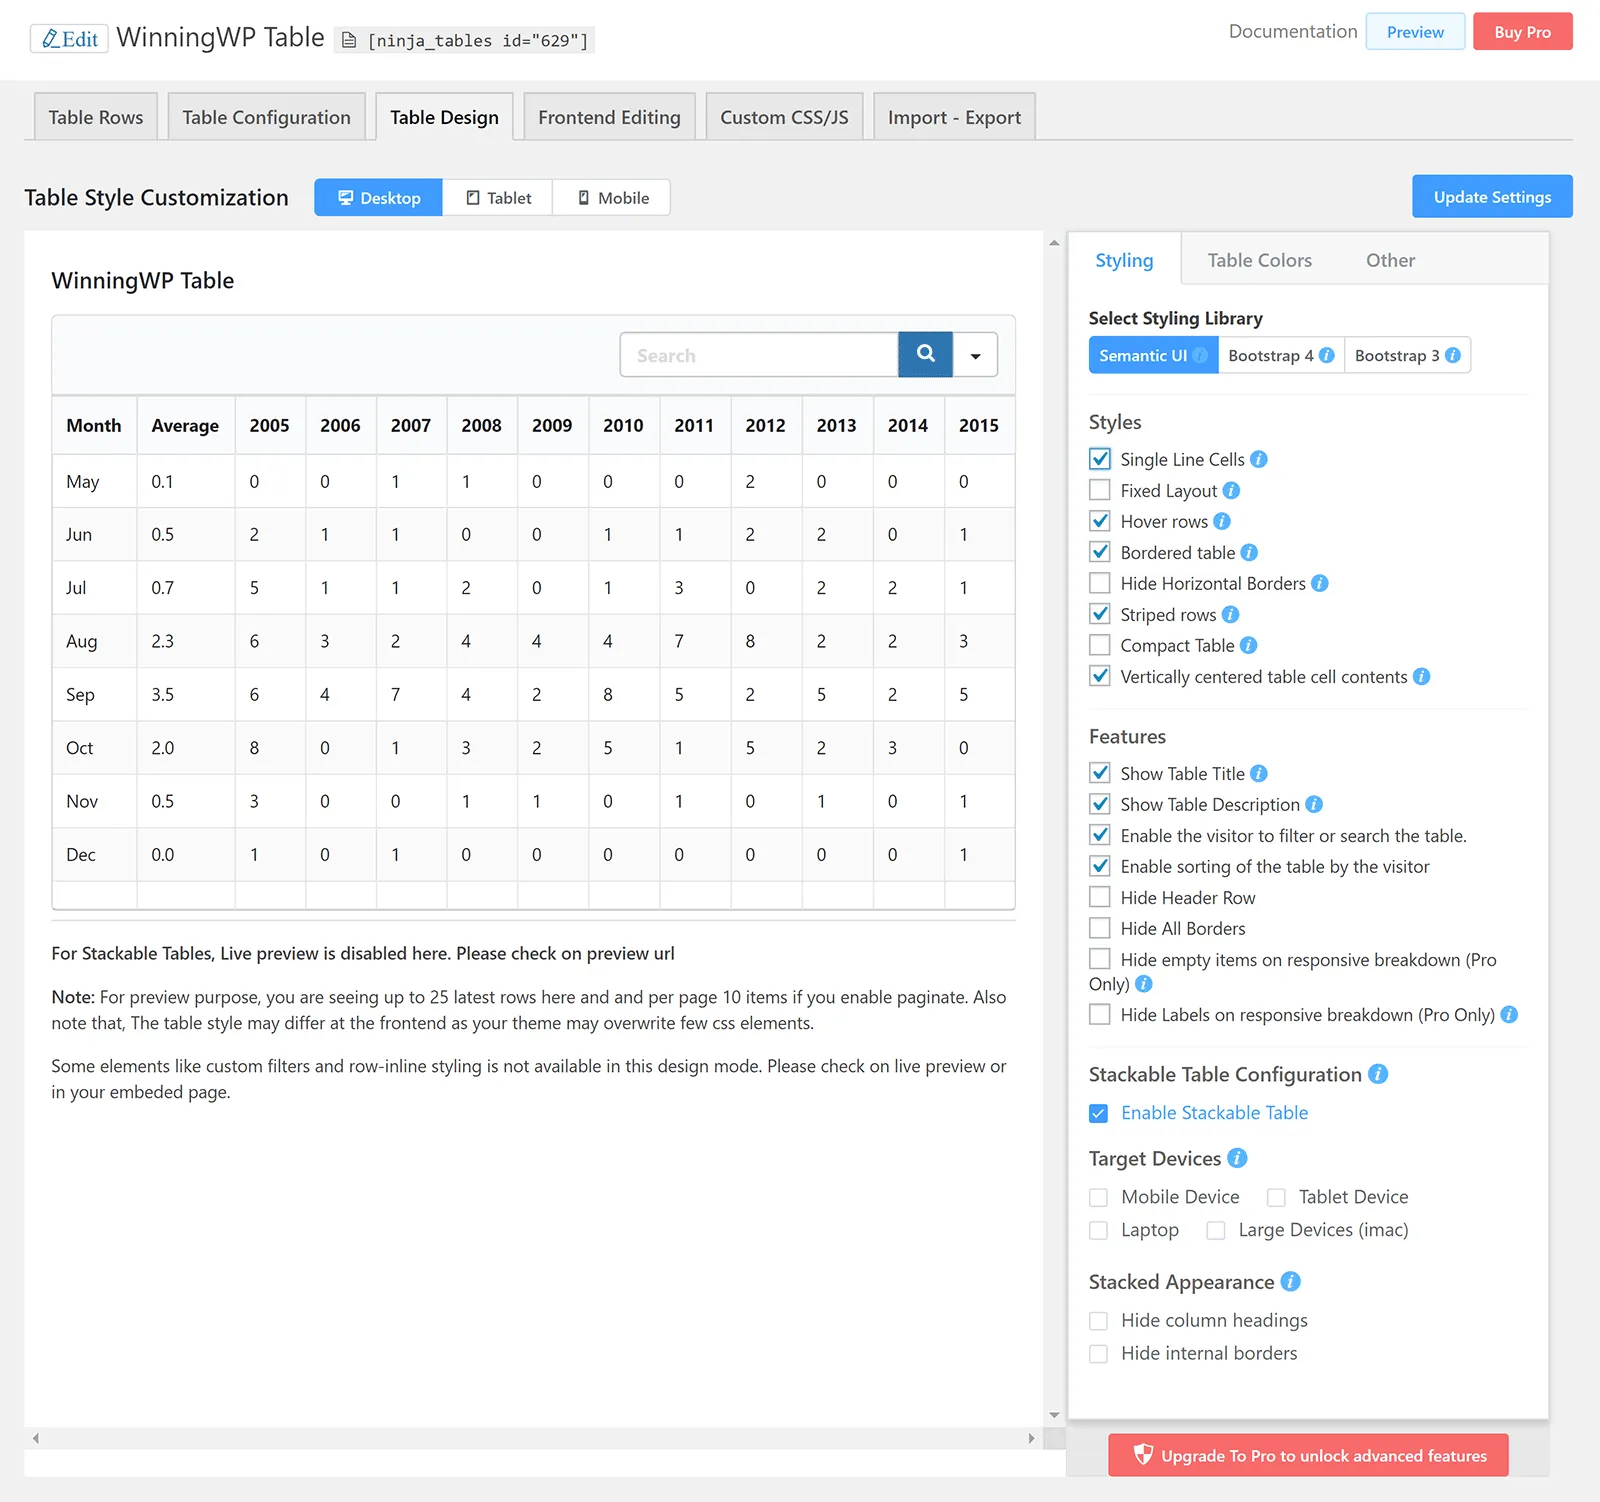This screenshot has width=1600, height=1502.
Task: Click horizontal scrollbar right arrow
Action: [x=1031, y=1438]
